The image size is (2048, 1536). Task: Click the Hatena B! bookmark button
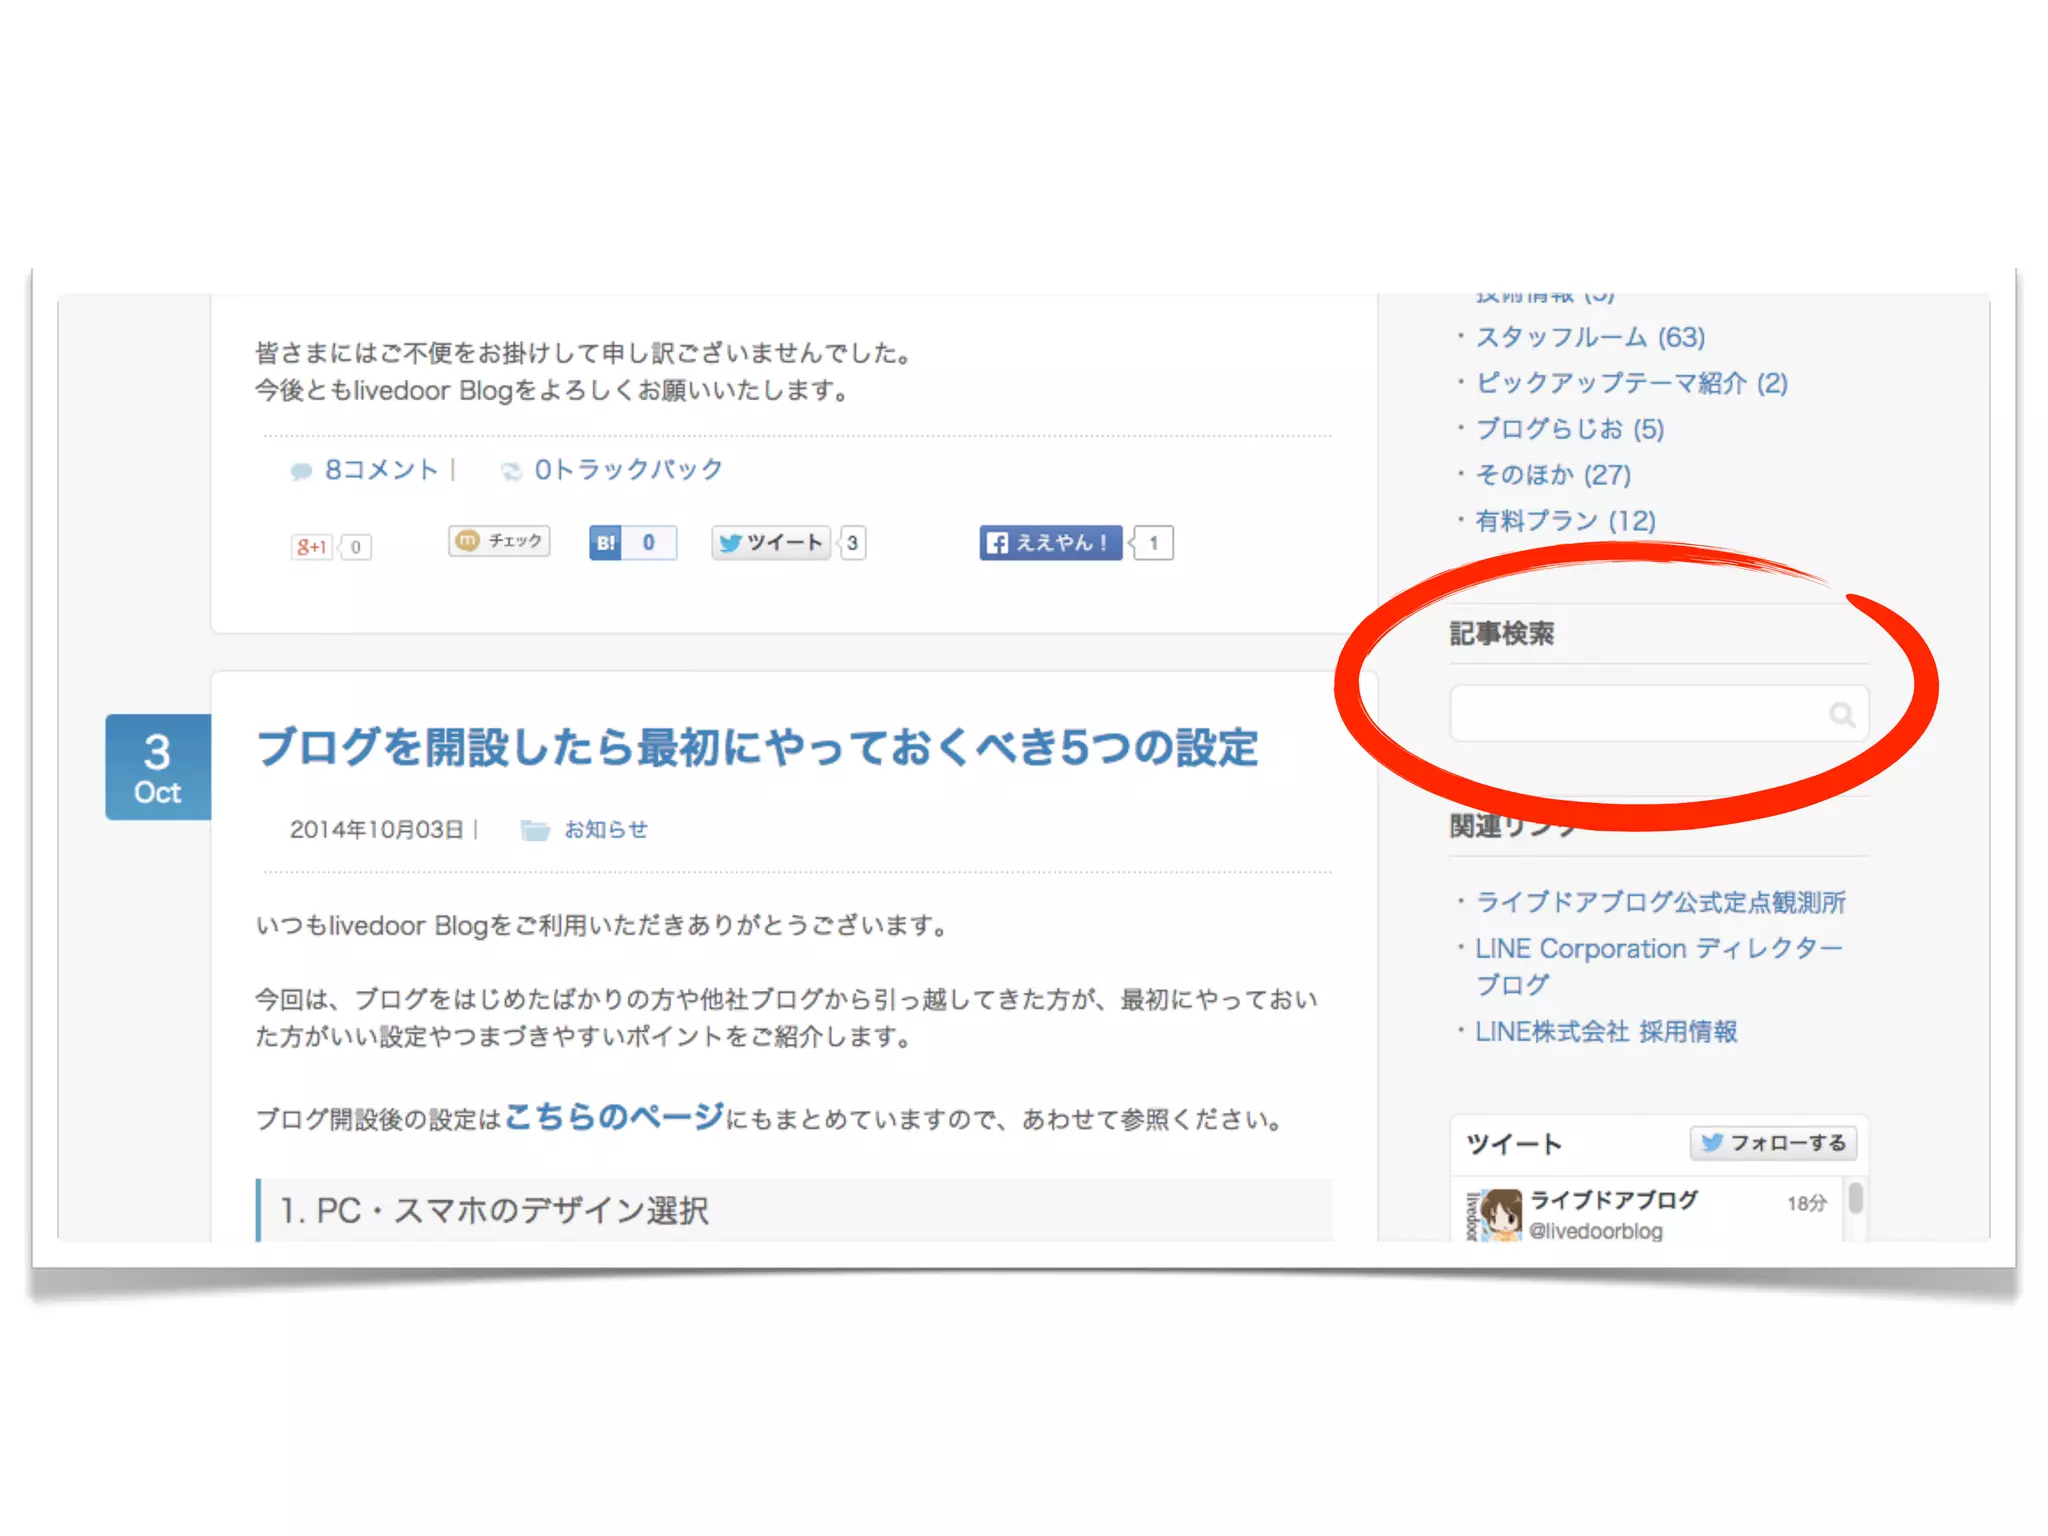[x=606, y=543]
